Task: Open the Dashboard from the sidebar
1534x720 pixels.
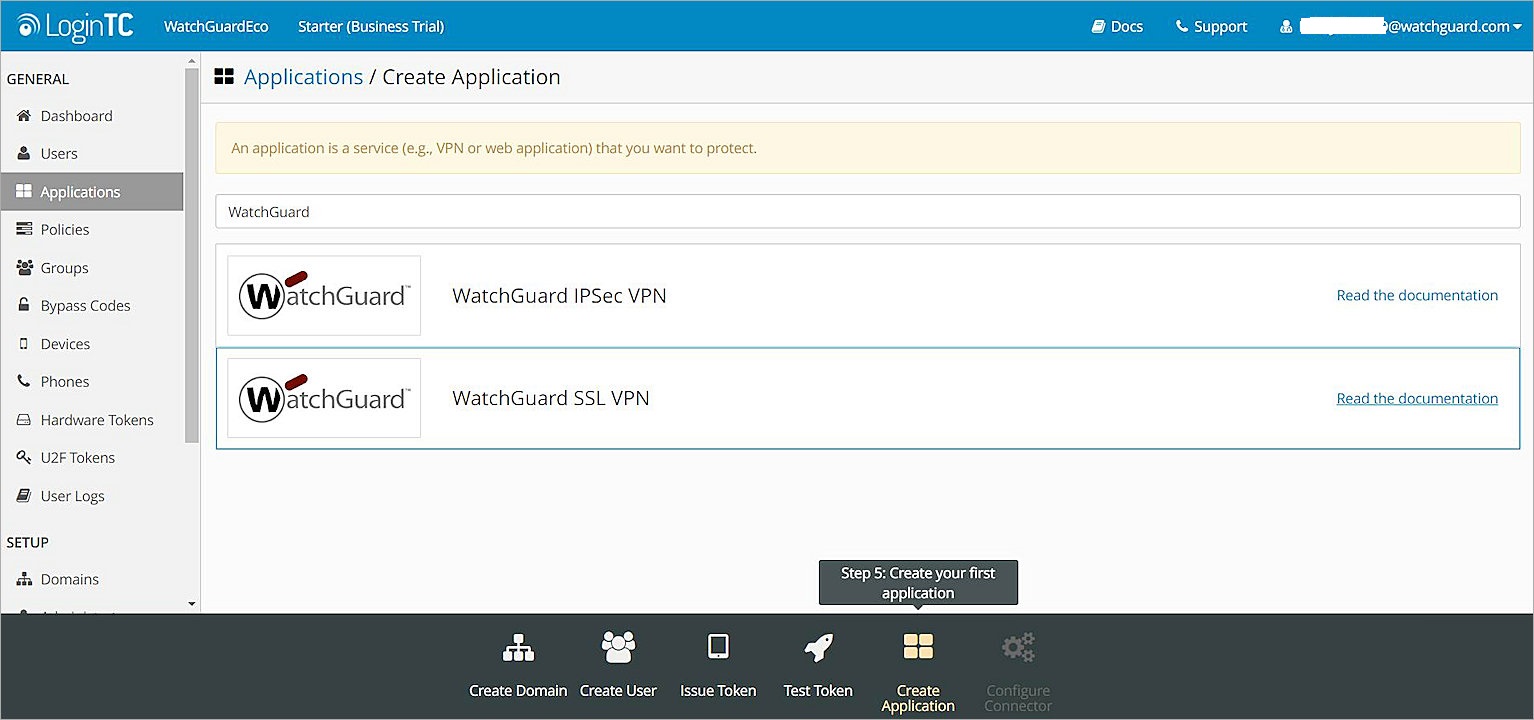Action: click(x=75, y=115)
